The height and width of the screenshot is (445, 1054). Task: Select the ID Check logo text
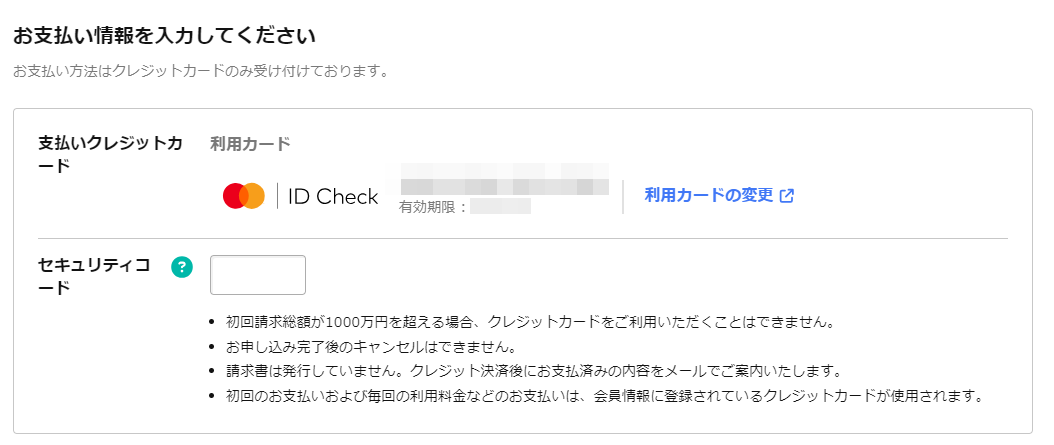[333, 197]
